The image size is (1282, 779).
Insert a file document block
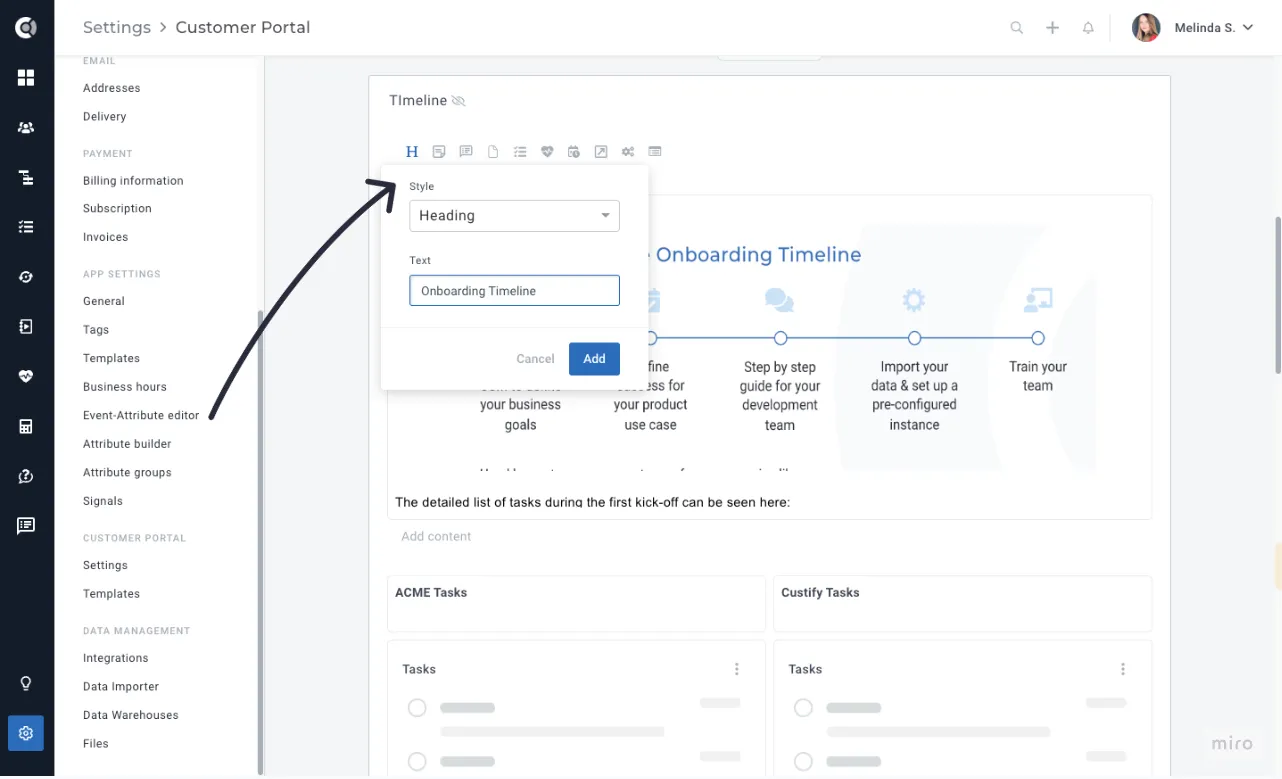(493, 152)
